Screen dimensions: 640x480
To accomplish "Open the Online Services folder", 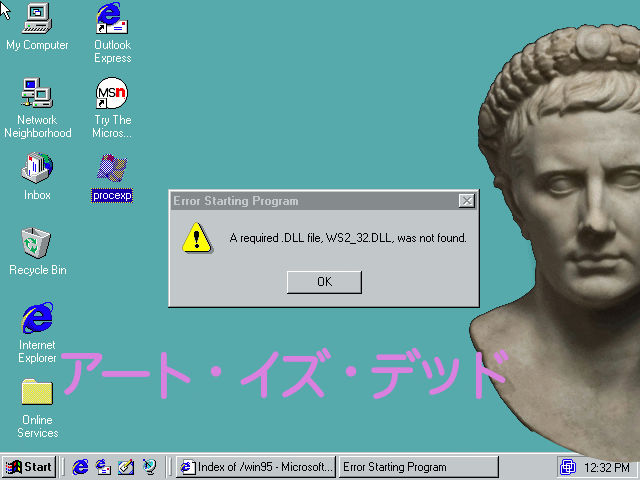I will click(x=37, y=393).
